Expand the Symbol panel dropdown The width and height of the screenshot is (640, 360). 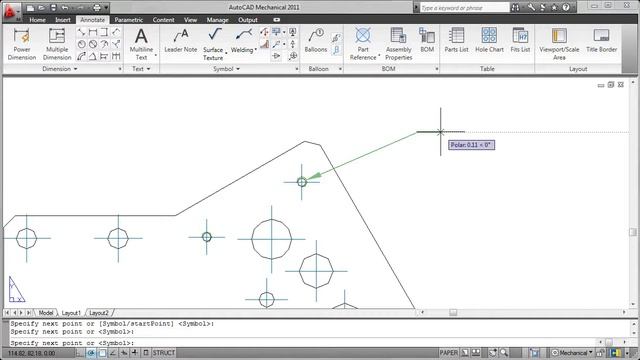(227, 69)
